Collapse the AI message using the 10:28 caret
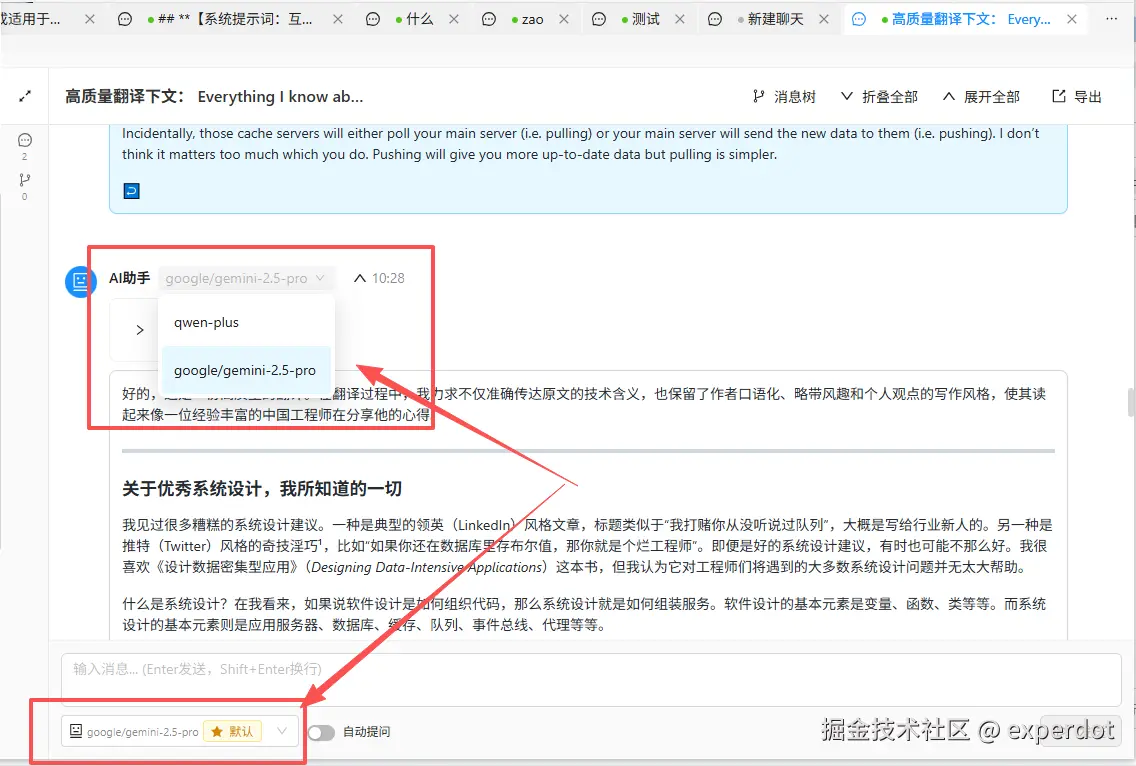This screenshot has height=766, width=1136. pyautogui.click(x=359, y=278)
